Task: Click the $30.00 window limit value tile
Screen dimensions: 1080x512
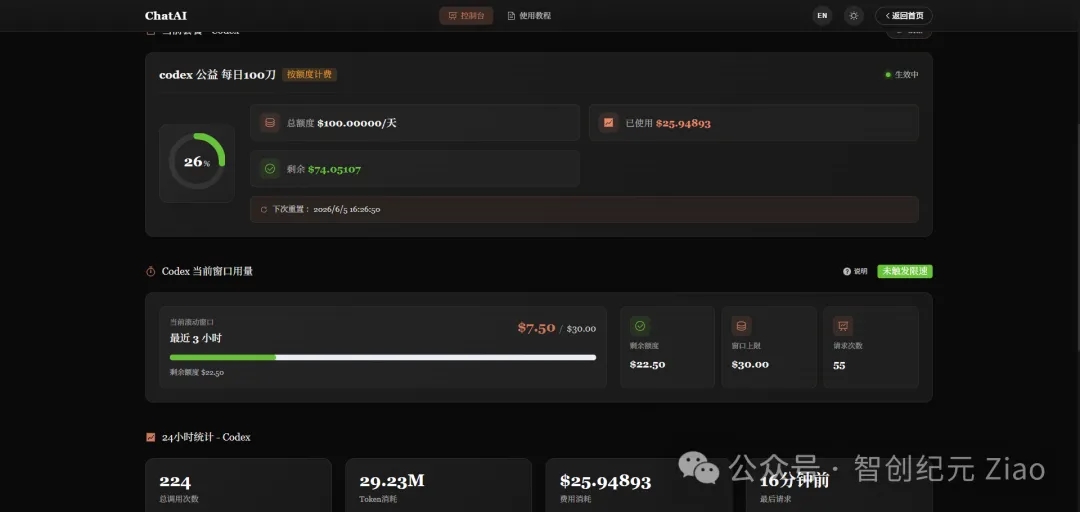Action: (769, 347)
